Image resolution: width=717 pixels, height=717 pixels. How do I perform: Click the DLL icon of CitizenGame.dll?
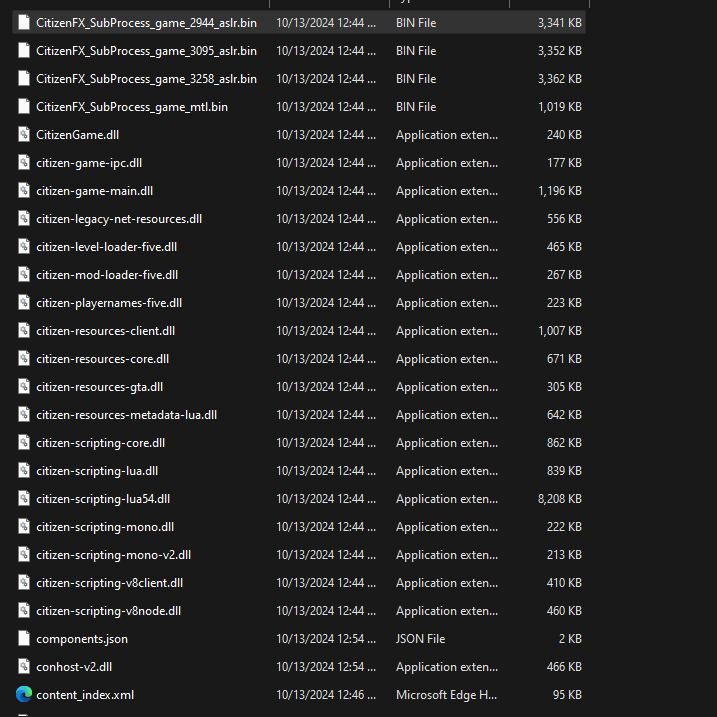(24, 134)
